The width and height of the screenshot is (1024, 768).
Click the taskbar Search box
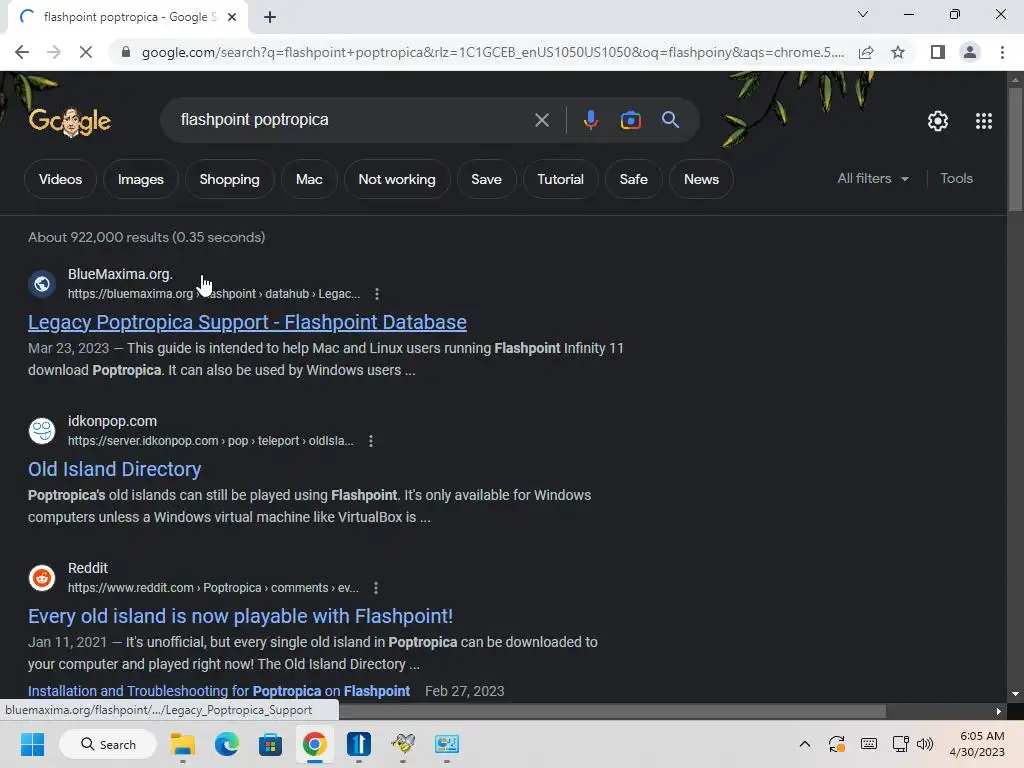(x=108, y=744)
